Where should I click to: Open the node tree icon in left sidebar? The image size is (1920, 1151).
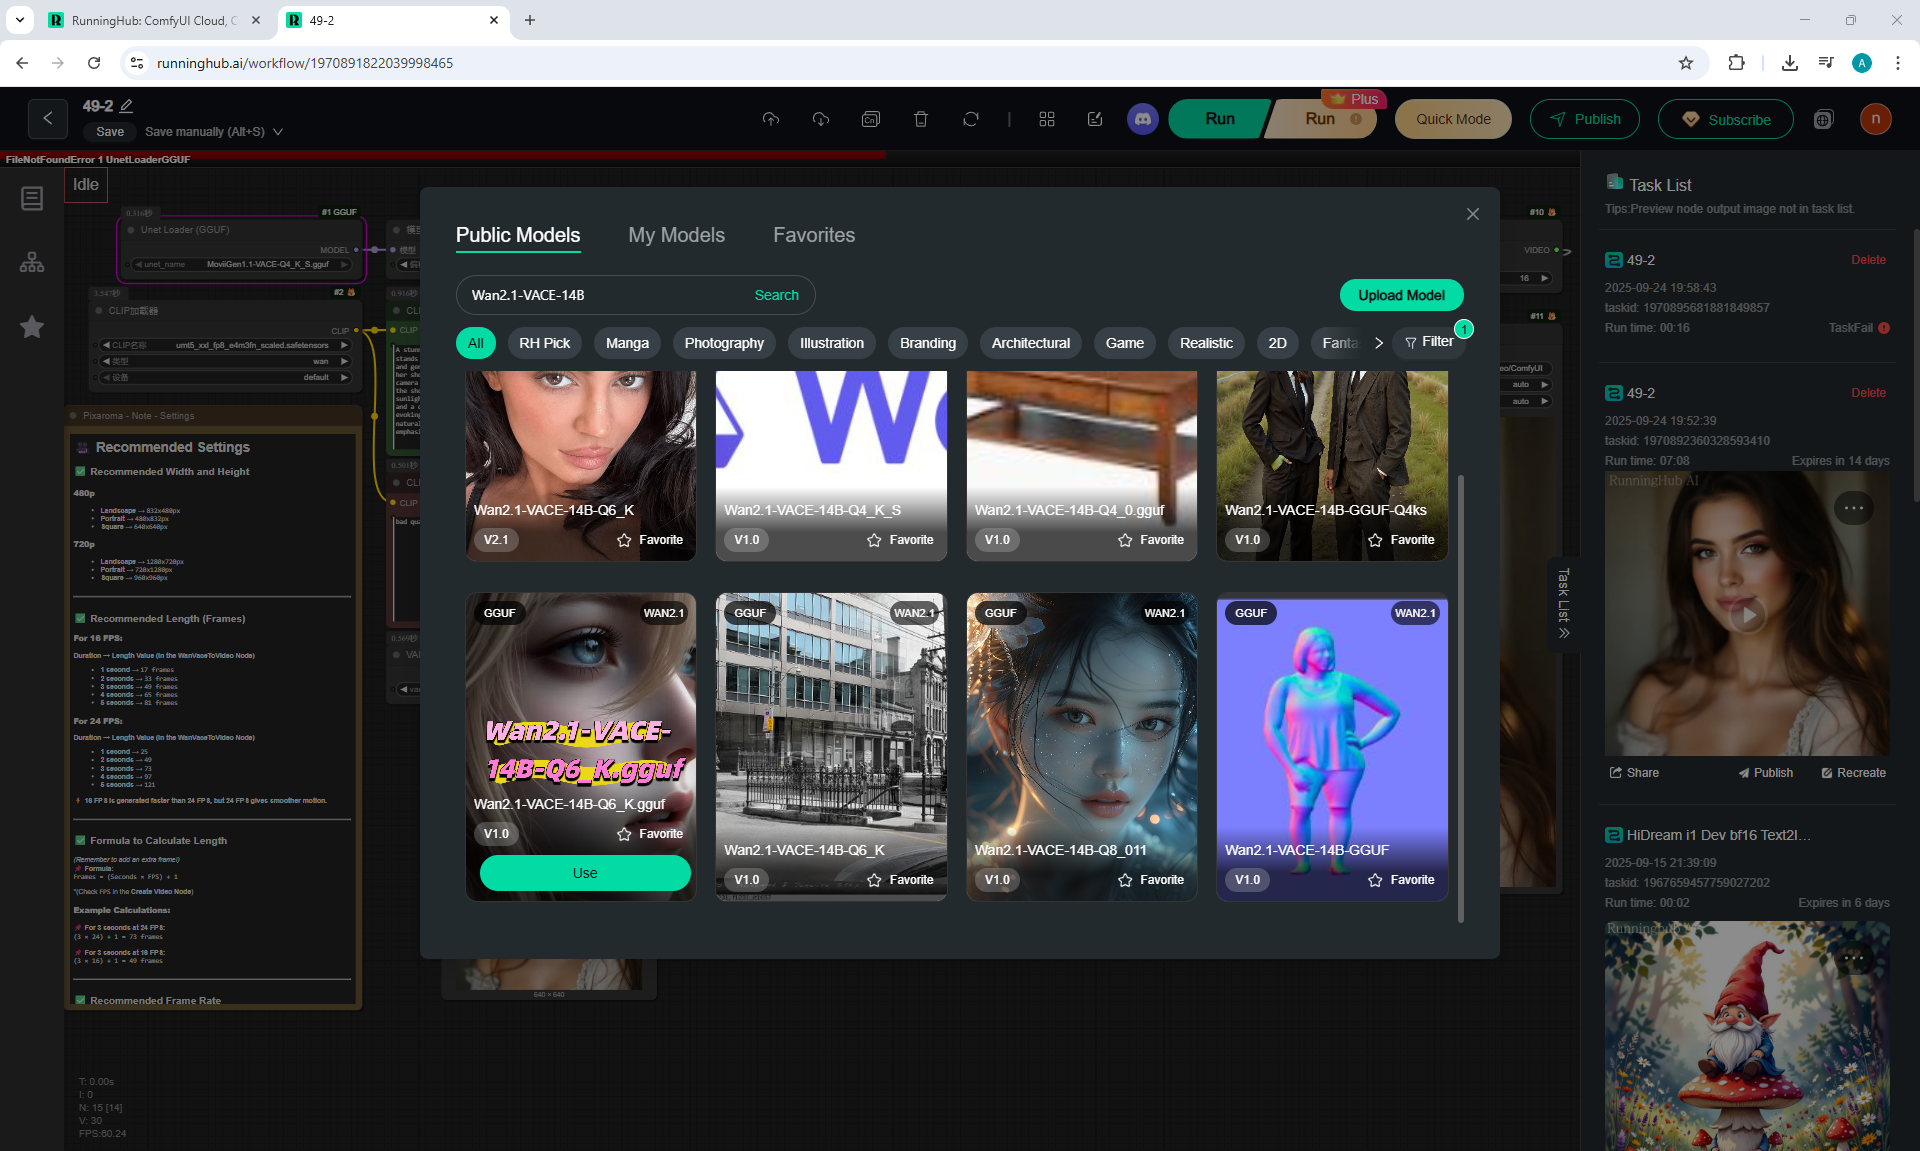coord(32,262)
